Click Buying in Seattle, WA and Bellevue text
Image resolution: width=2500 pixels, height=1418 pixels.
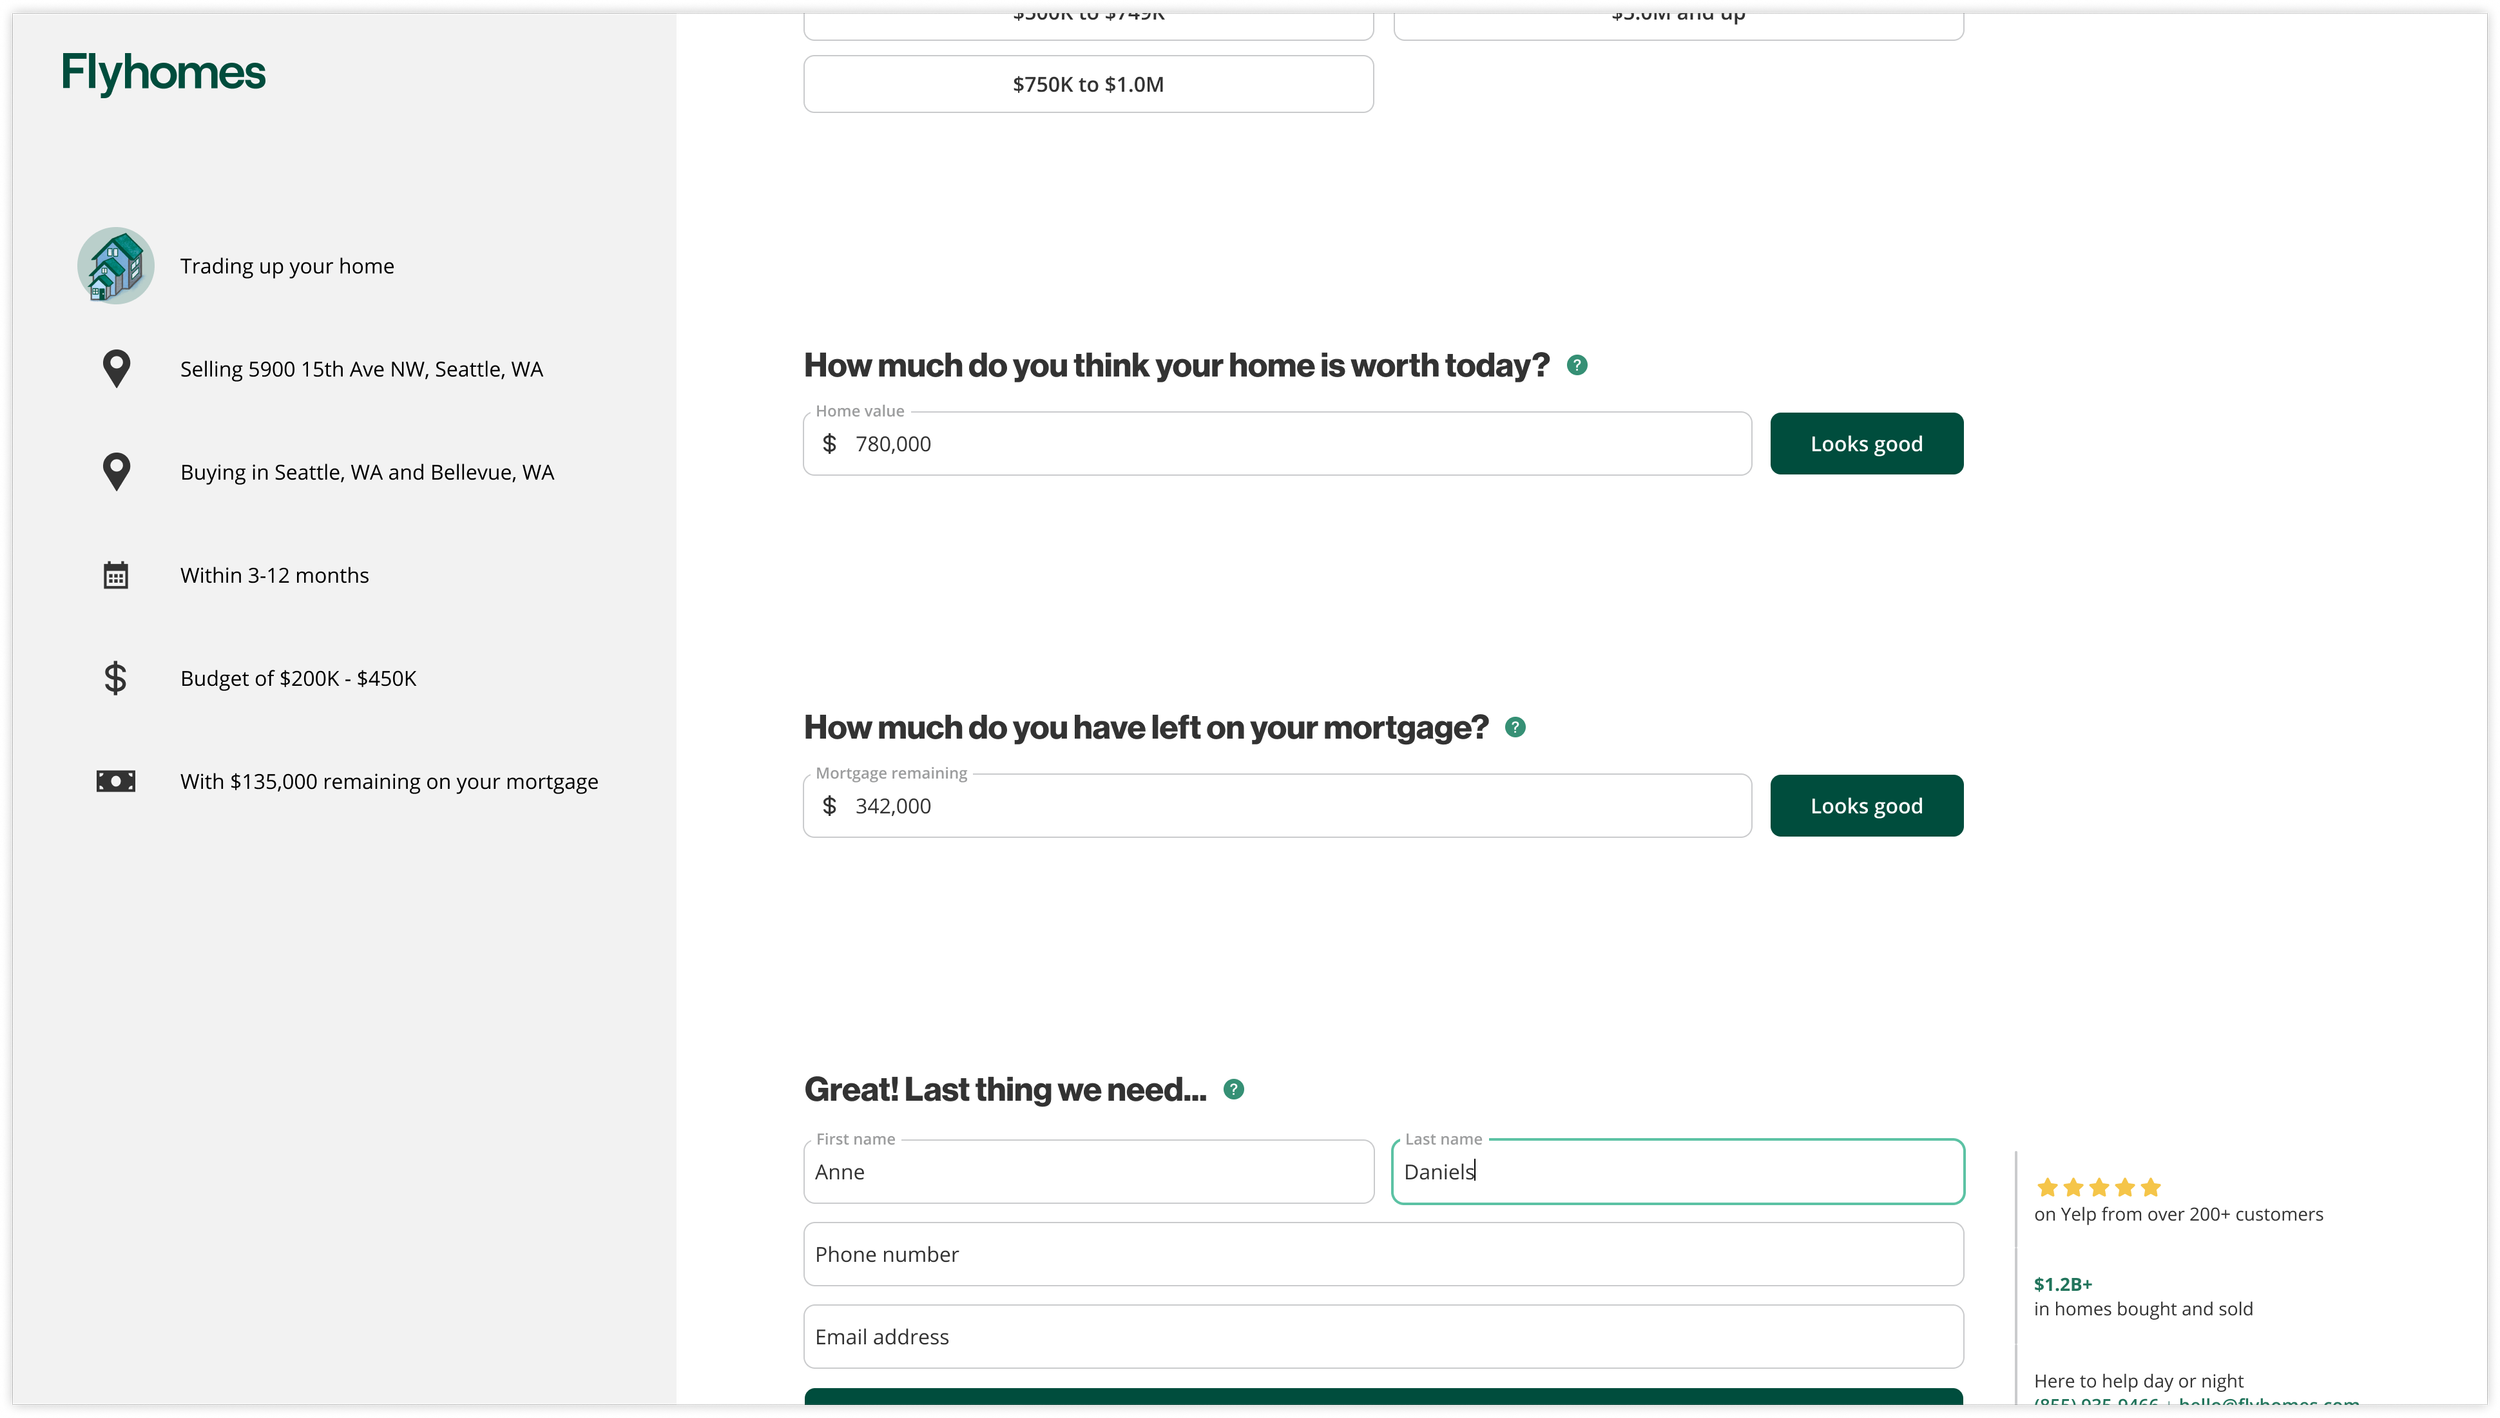[x=367, y=472]
